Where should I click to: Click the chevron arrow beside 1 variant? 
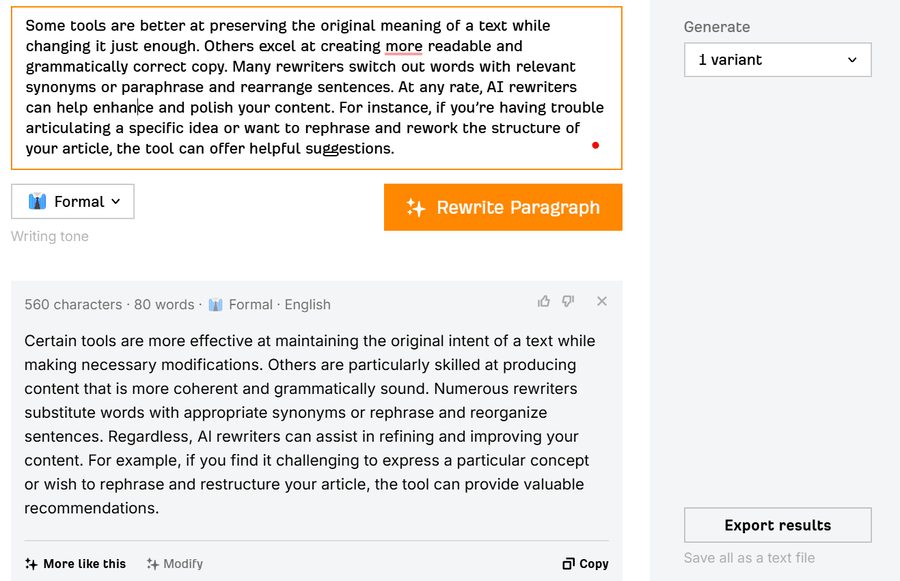(x=852, y=60)
